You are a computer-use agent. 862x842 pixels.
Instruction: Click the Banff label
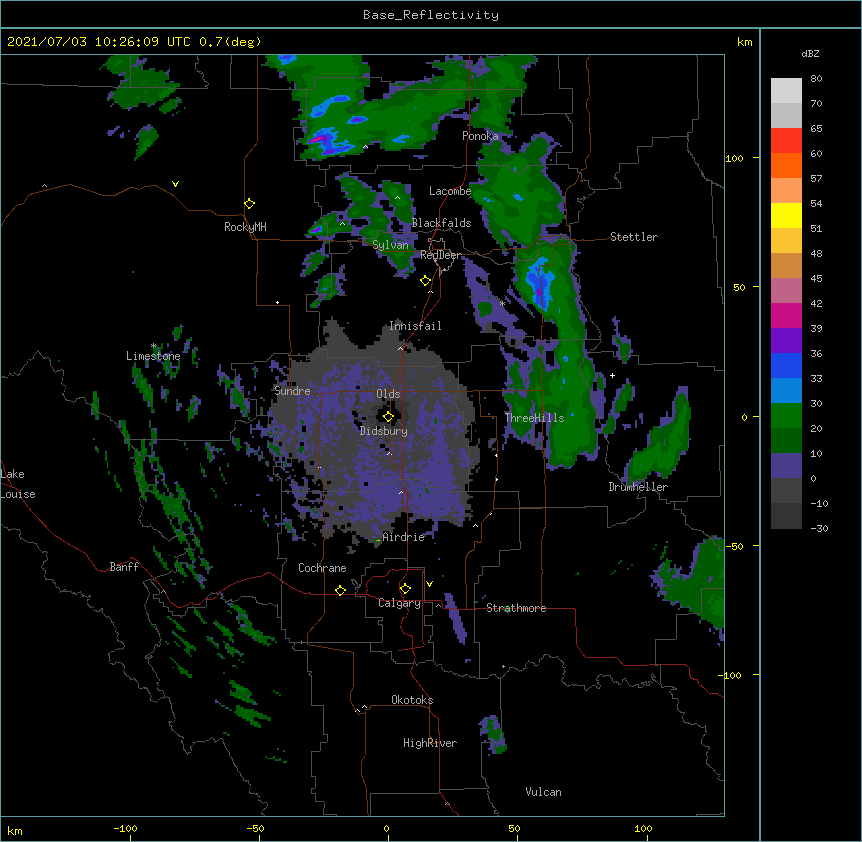click(x=124, y=567)
